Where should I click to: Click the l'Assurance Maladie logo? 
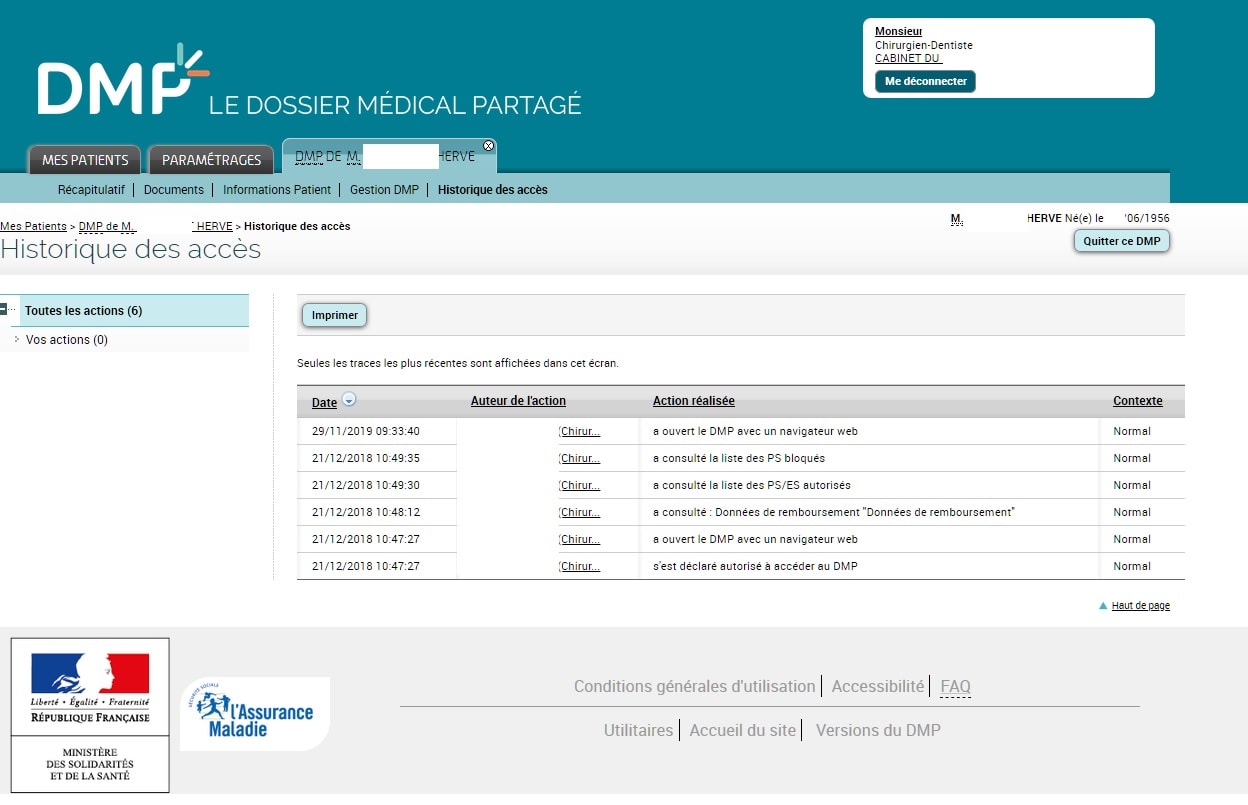pyautogui.click(x=255, y=713)
